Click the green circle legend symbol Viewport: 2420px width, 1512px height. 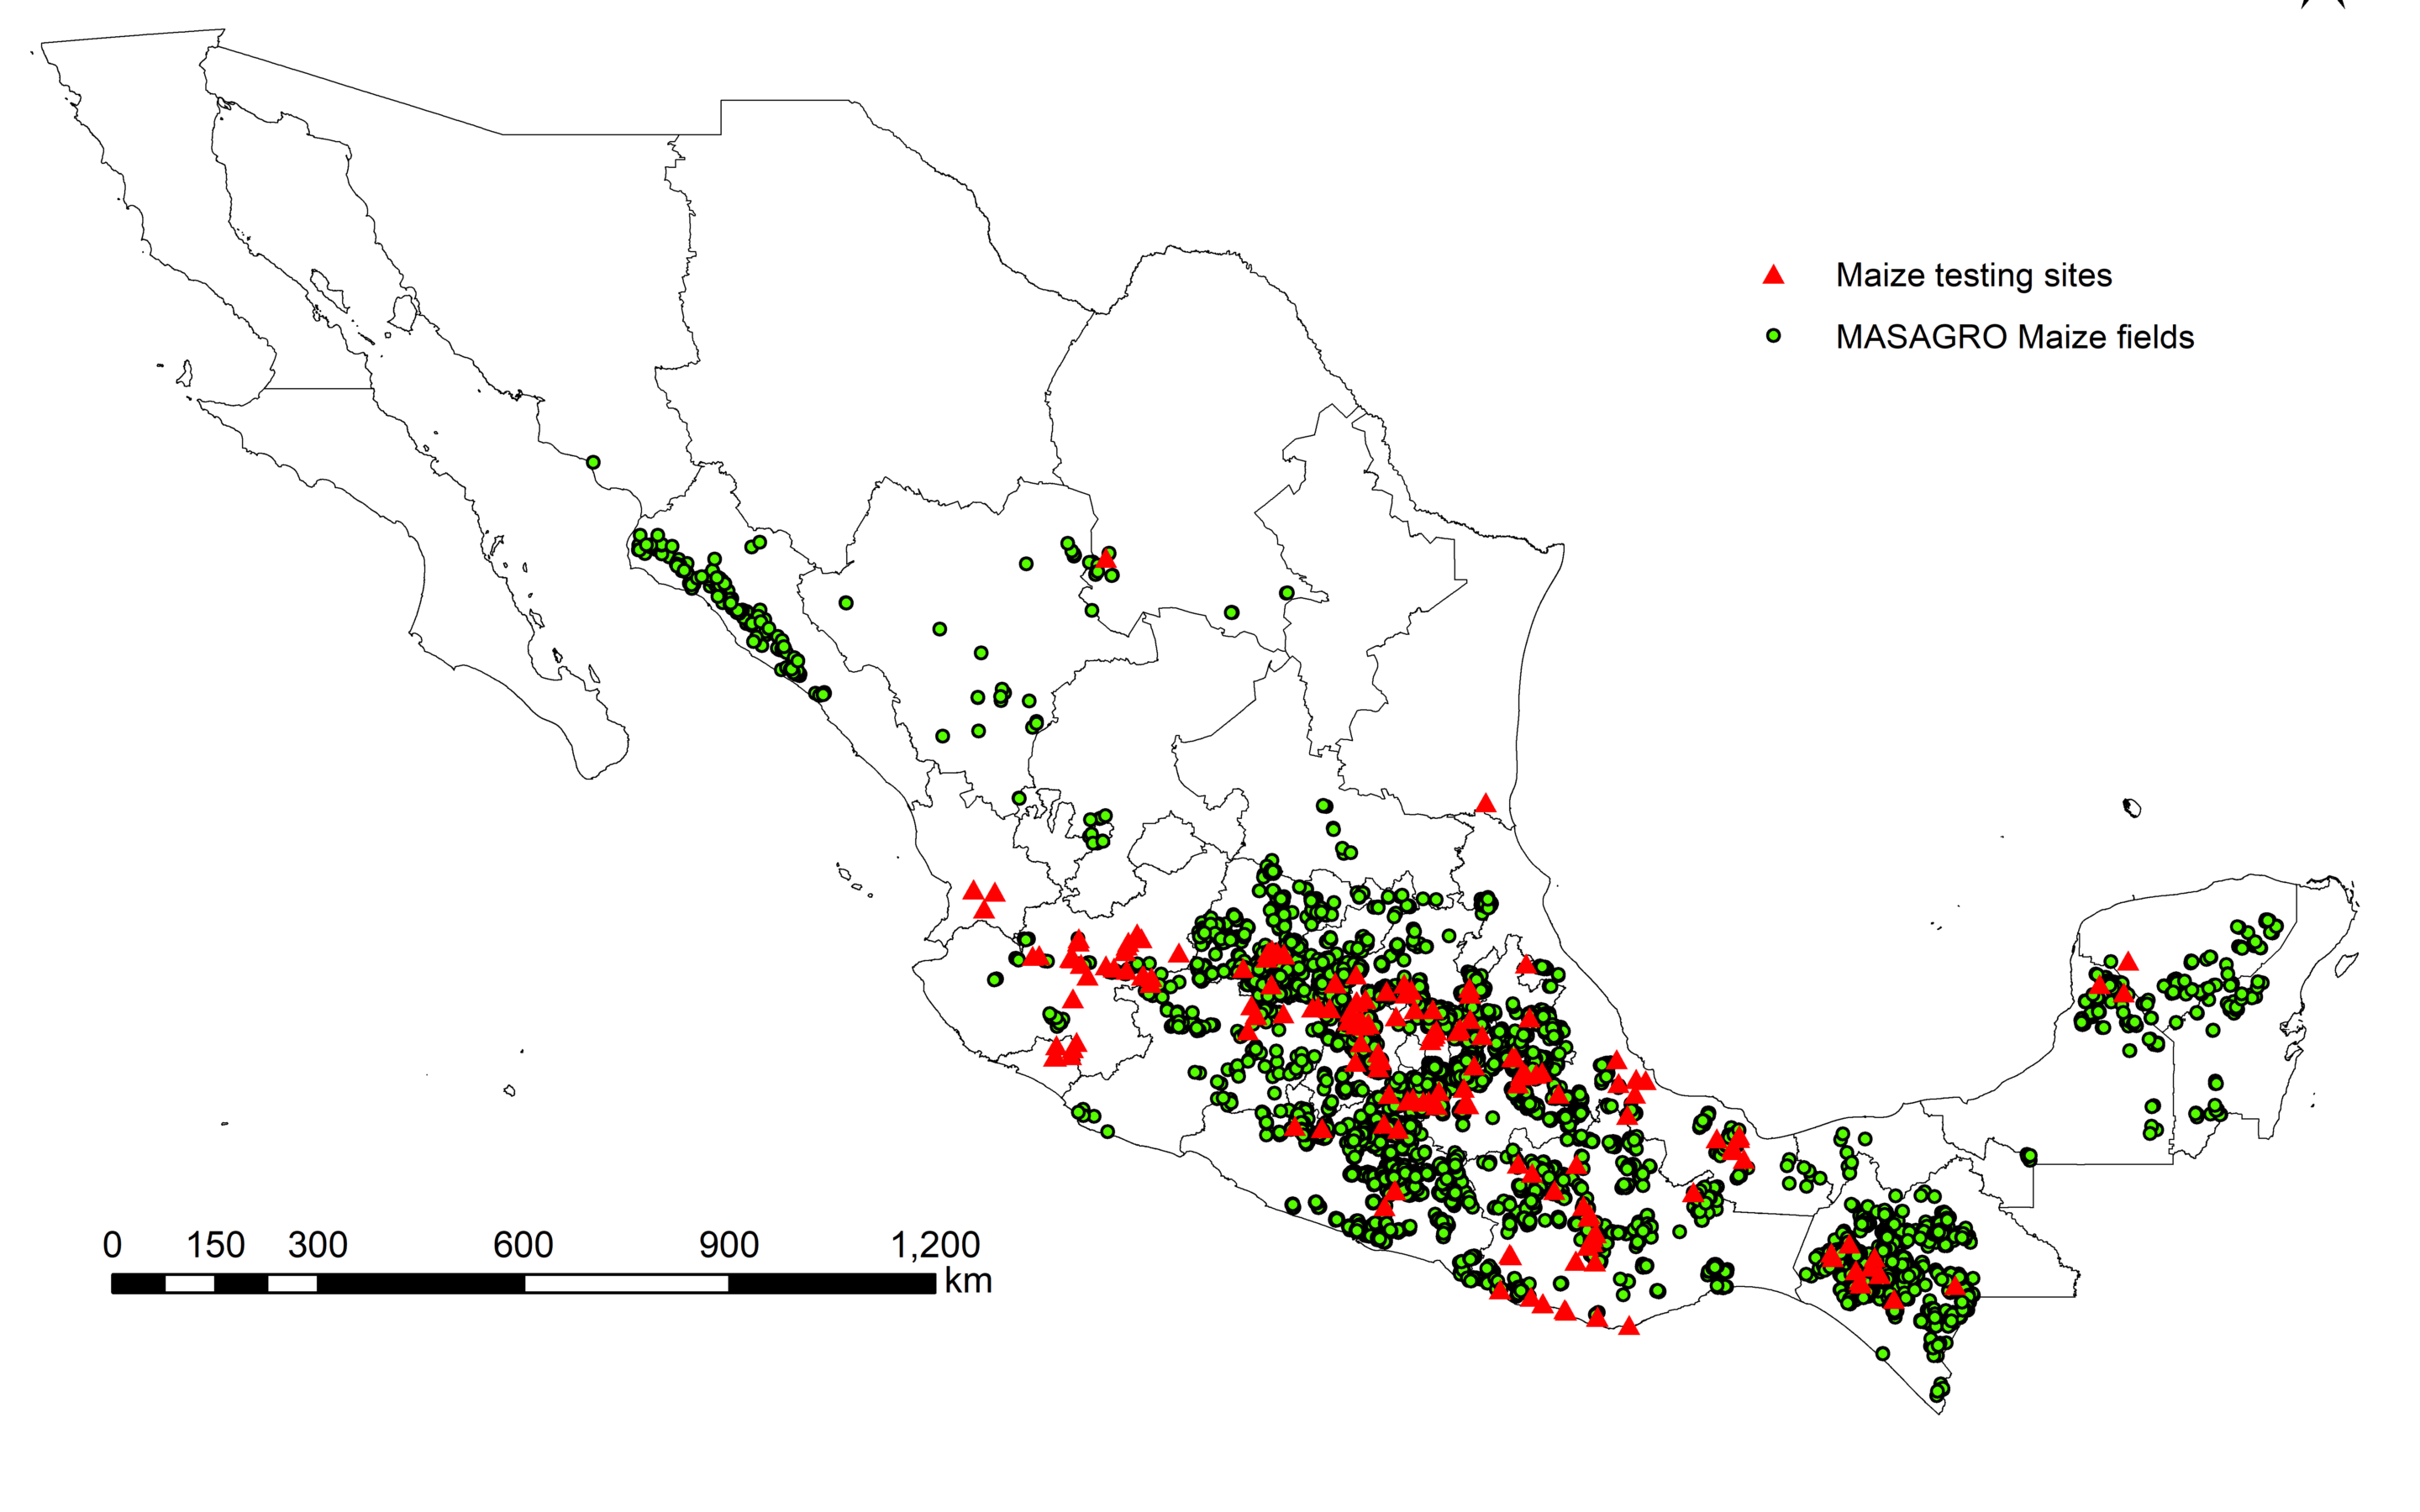[x=1773, y=337]
